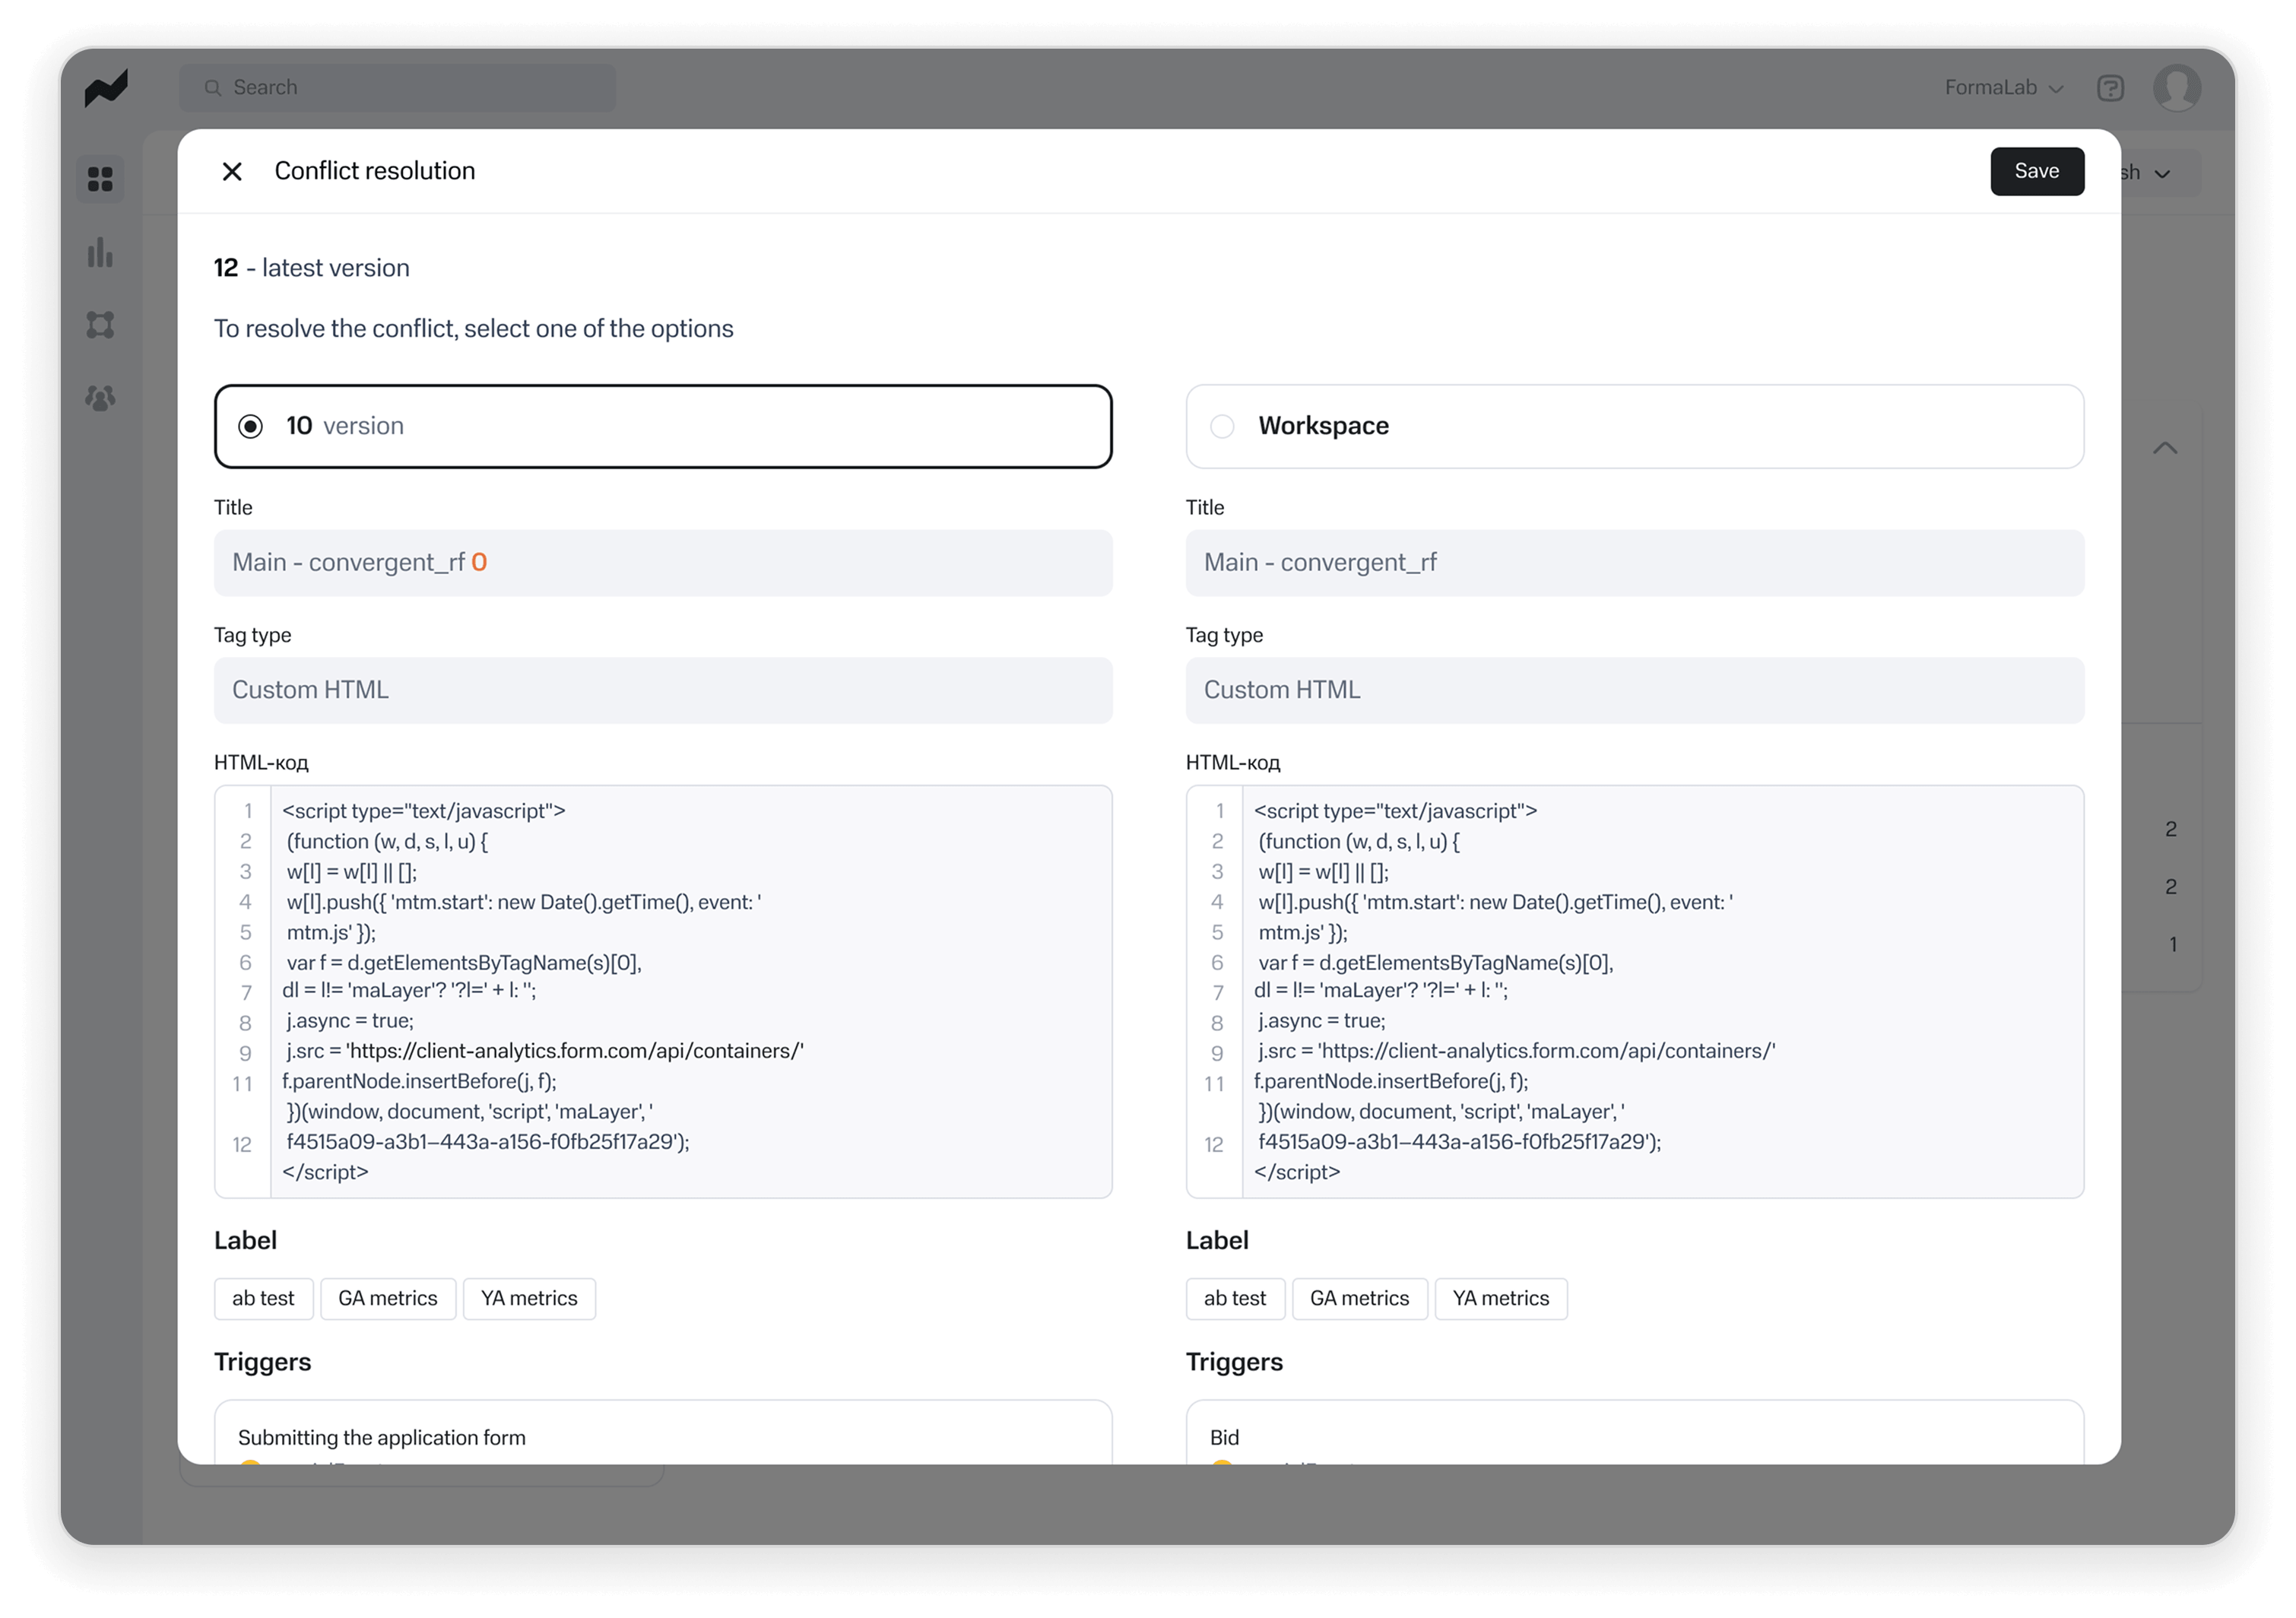Save the conflict resolution
The image size is (2296, 1618).
pos(2036,171)
